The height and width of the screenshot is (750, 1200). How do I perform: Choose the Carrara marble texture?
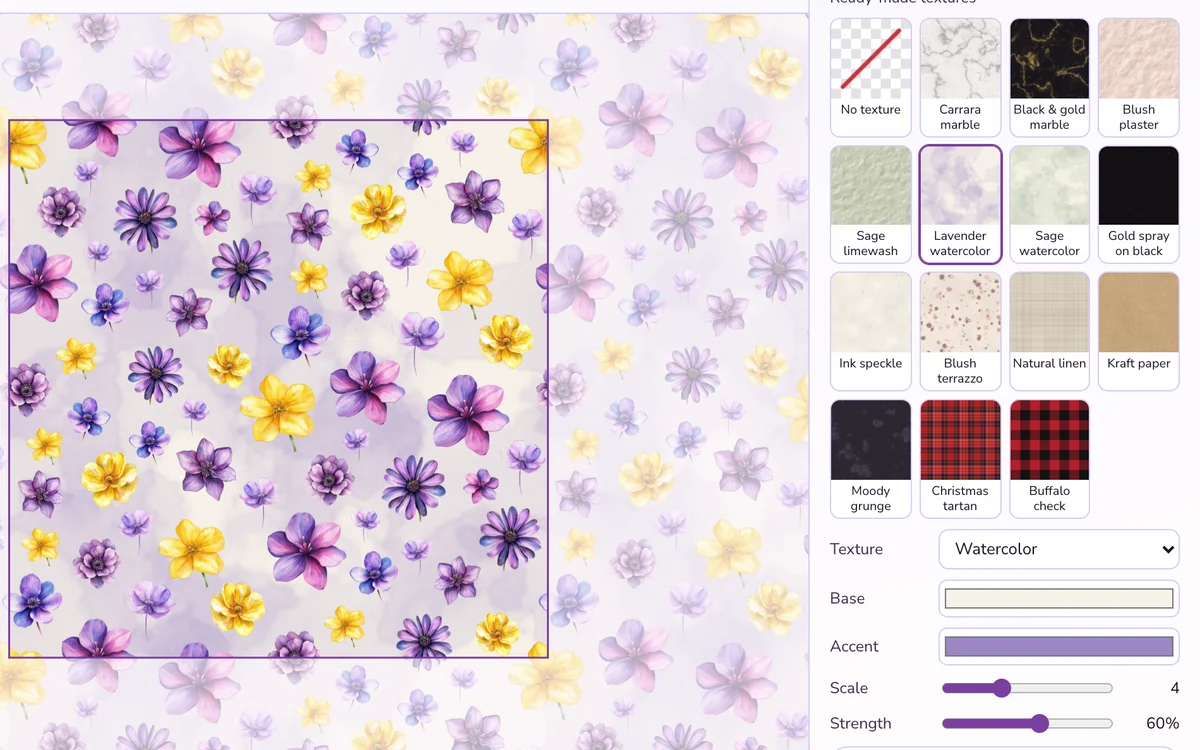(960, 77)
